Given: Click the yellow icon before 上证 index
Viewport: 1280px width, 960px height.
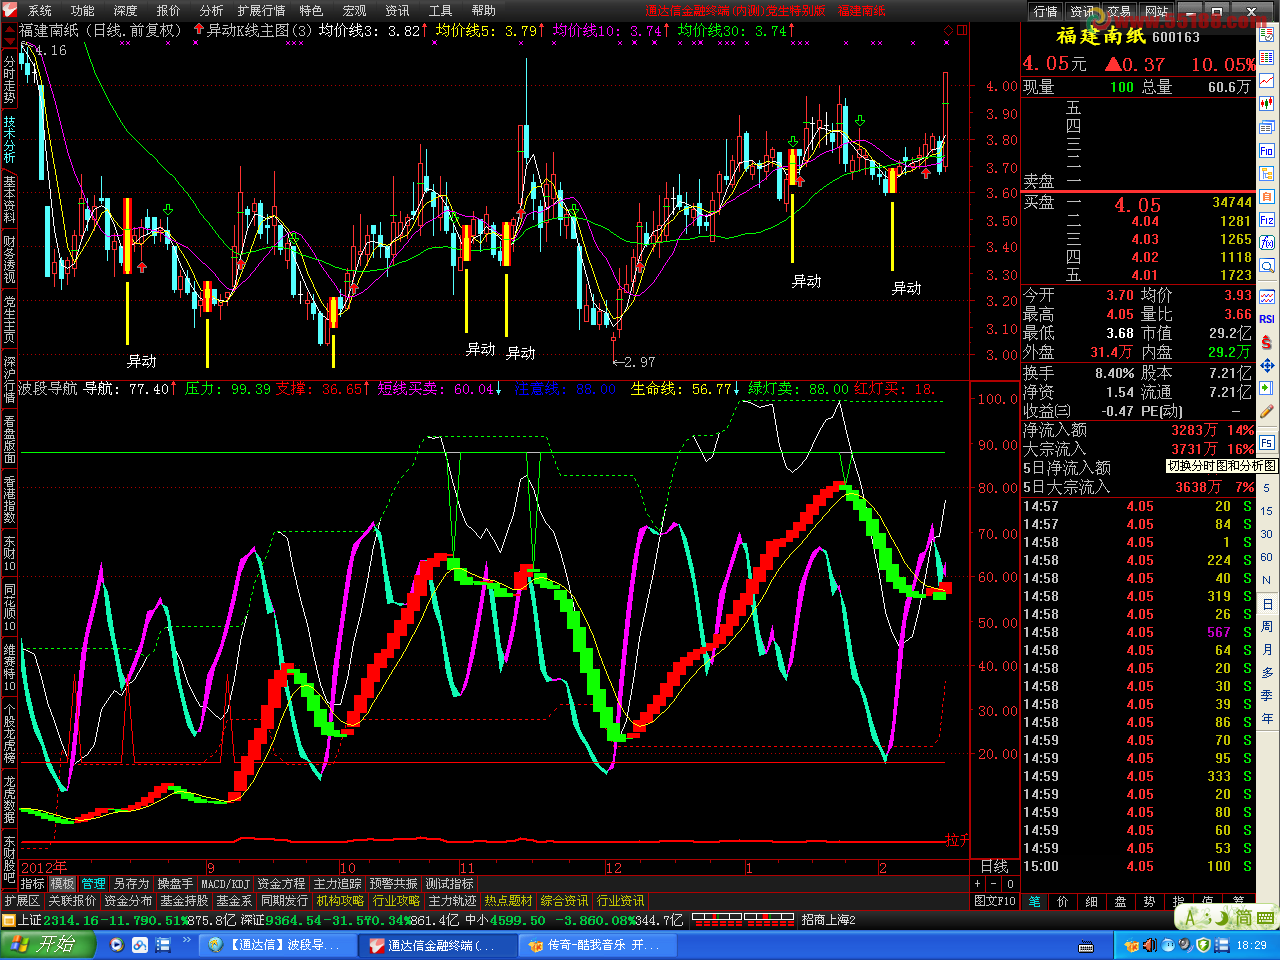Looking at the screenshot, I should 10,920.
